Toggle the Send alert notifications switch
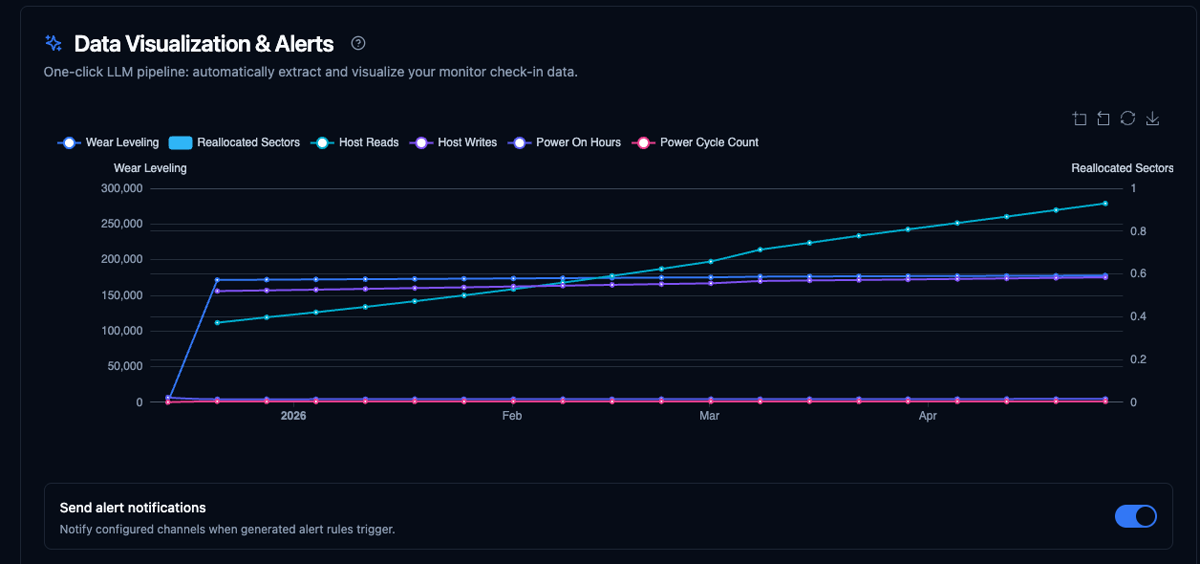The image size is (1200, 564). click(x=1136, y=516)
